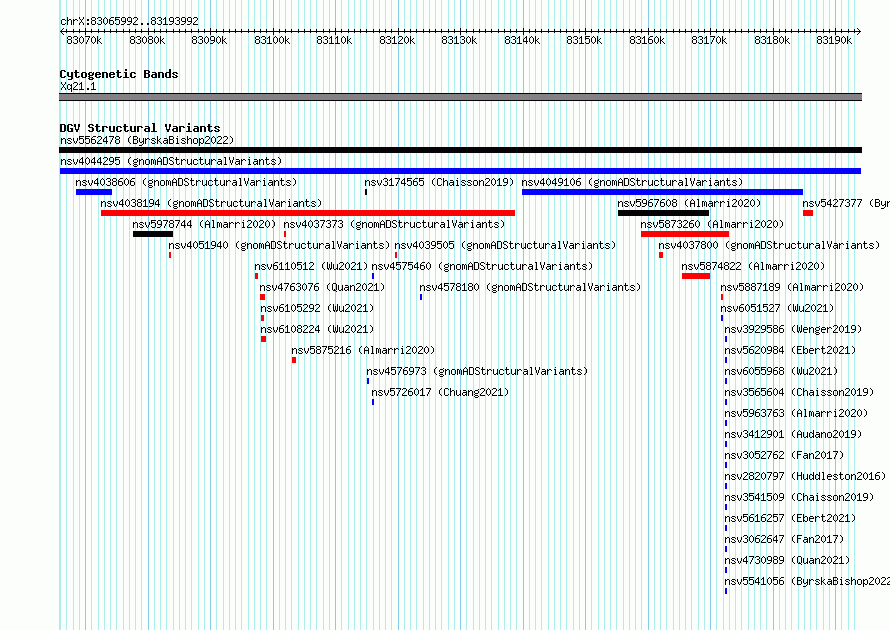Open nsv5875216 (Almarri2020) label
The height and width of the screenshot is (630, 890).
click(363, 350)
